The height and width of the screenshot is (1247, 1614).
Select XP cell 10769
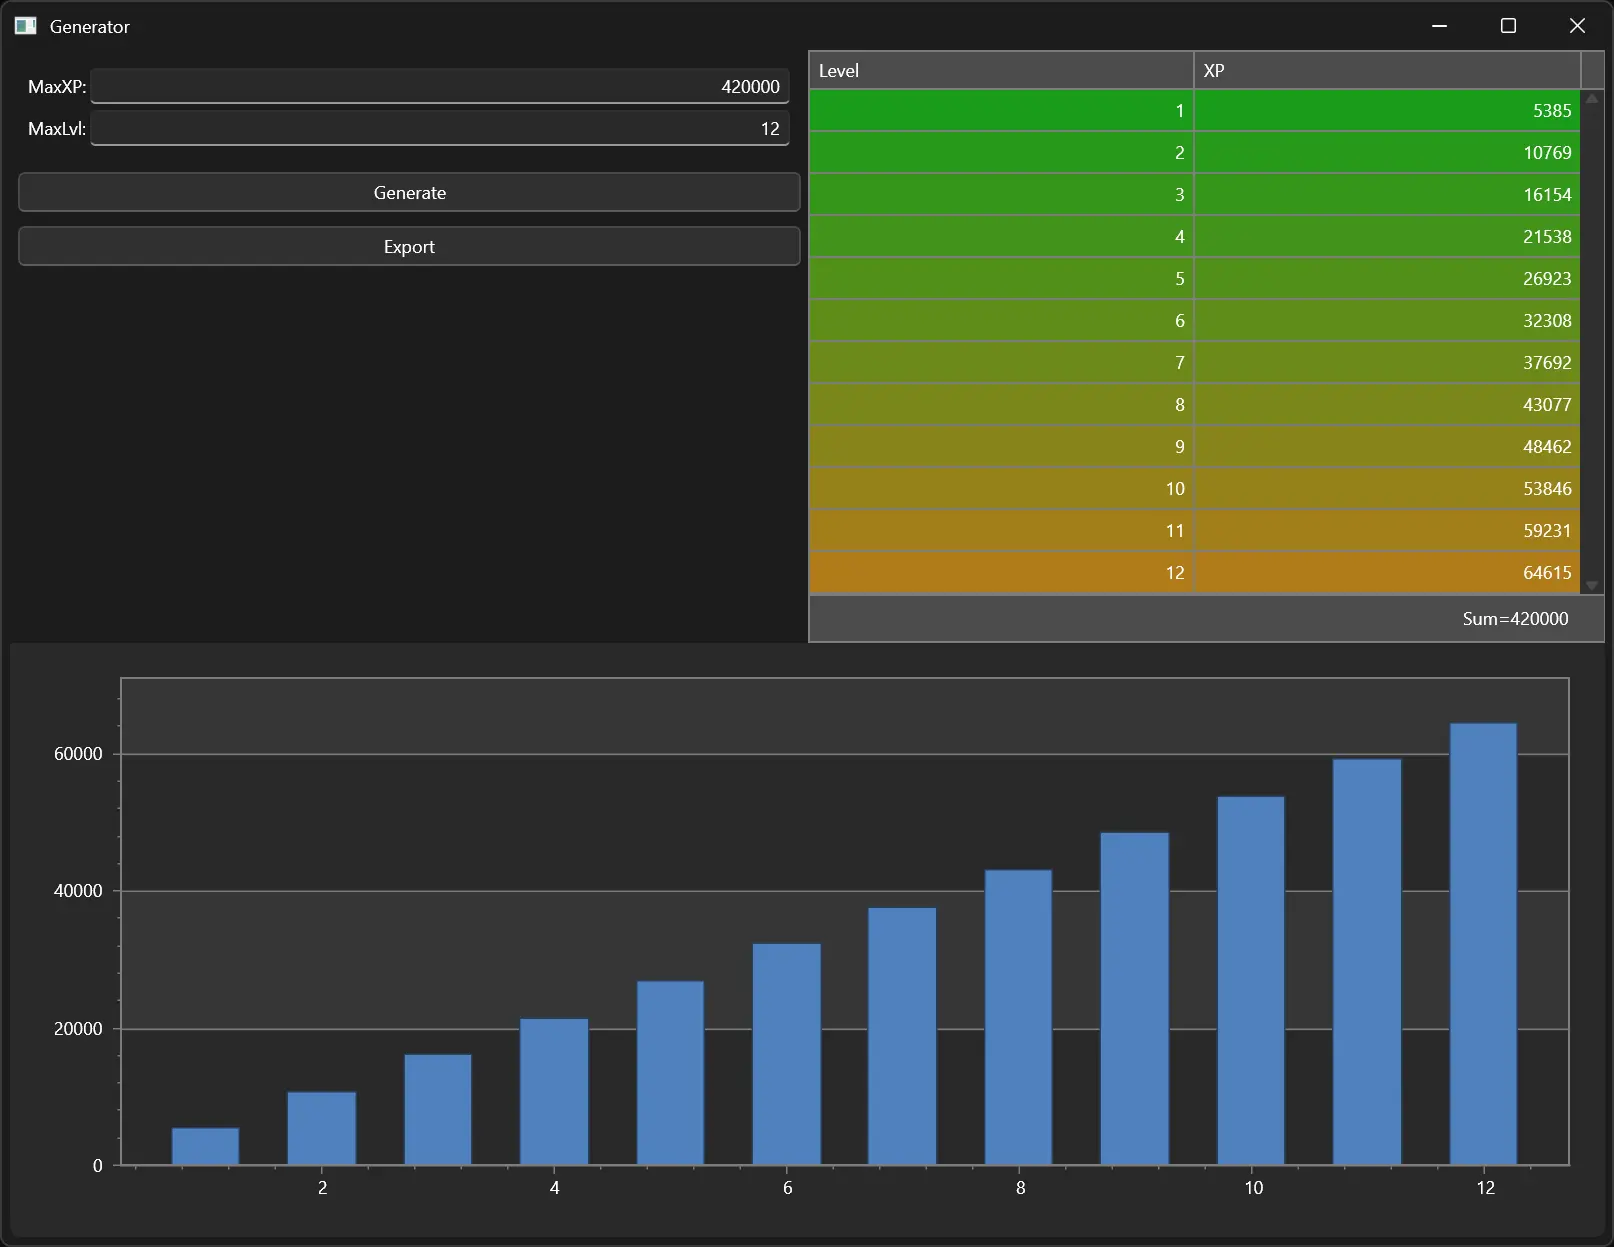pos(1387,153)
